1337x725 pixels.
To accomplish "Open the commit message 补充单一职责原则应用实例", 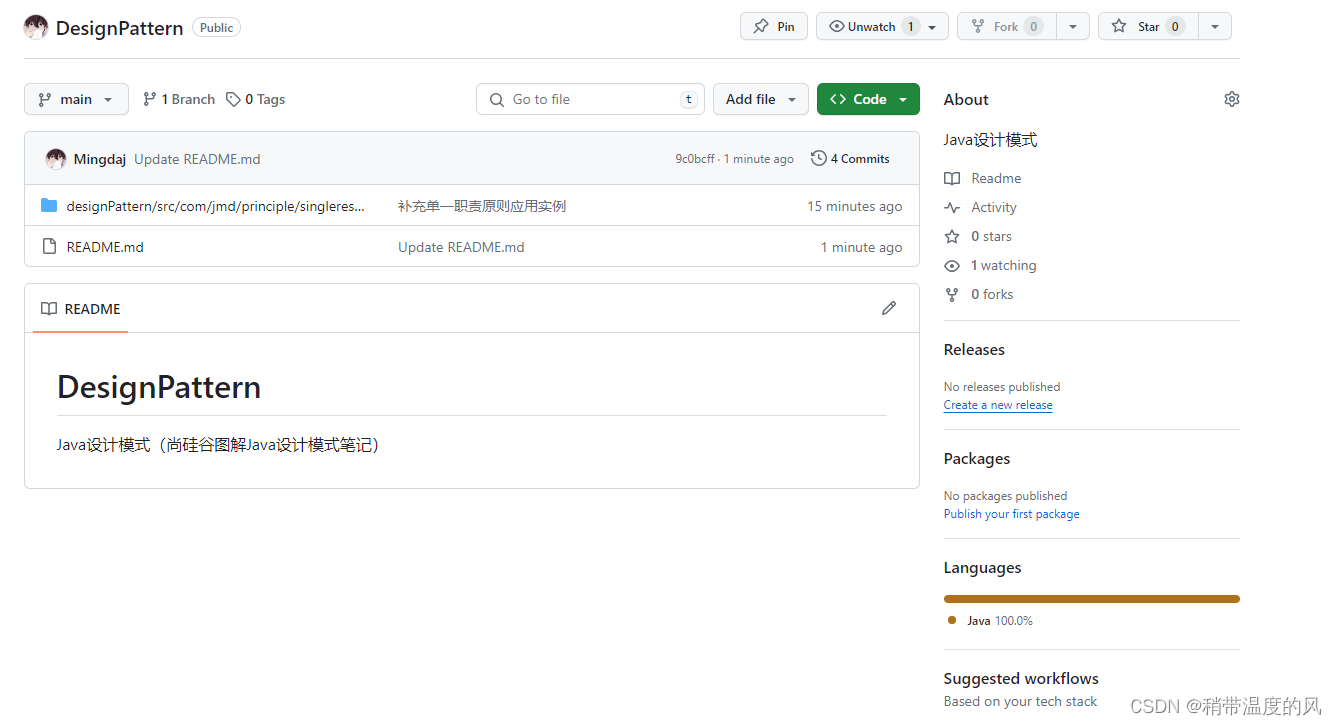I will tap(482, 206).
